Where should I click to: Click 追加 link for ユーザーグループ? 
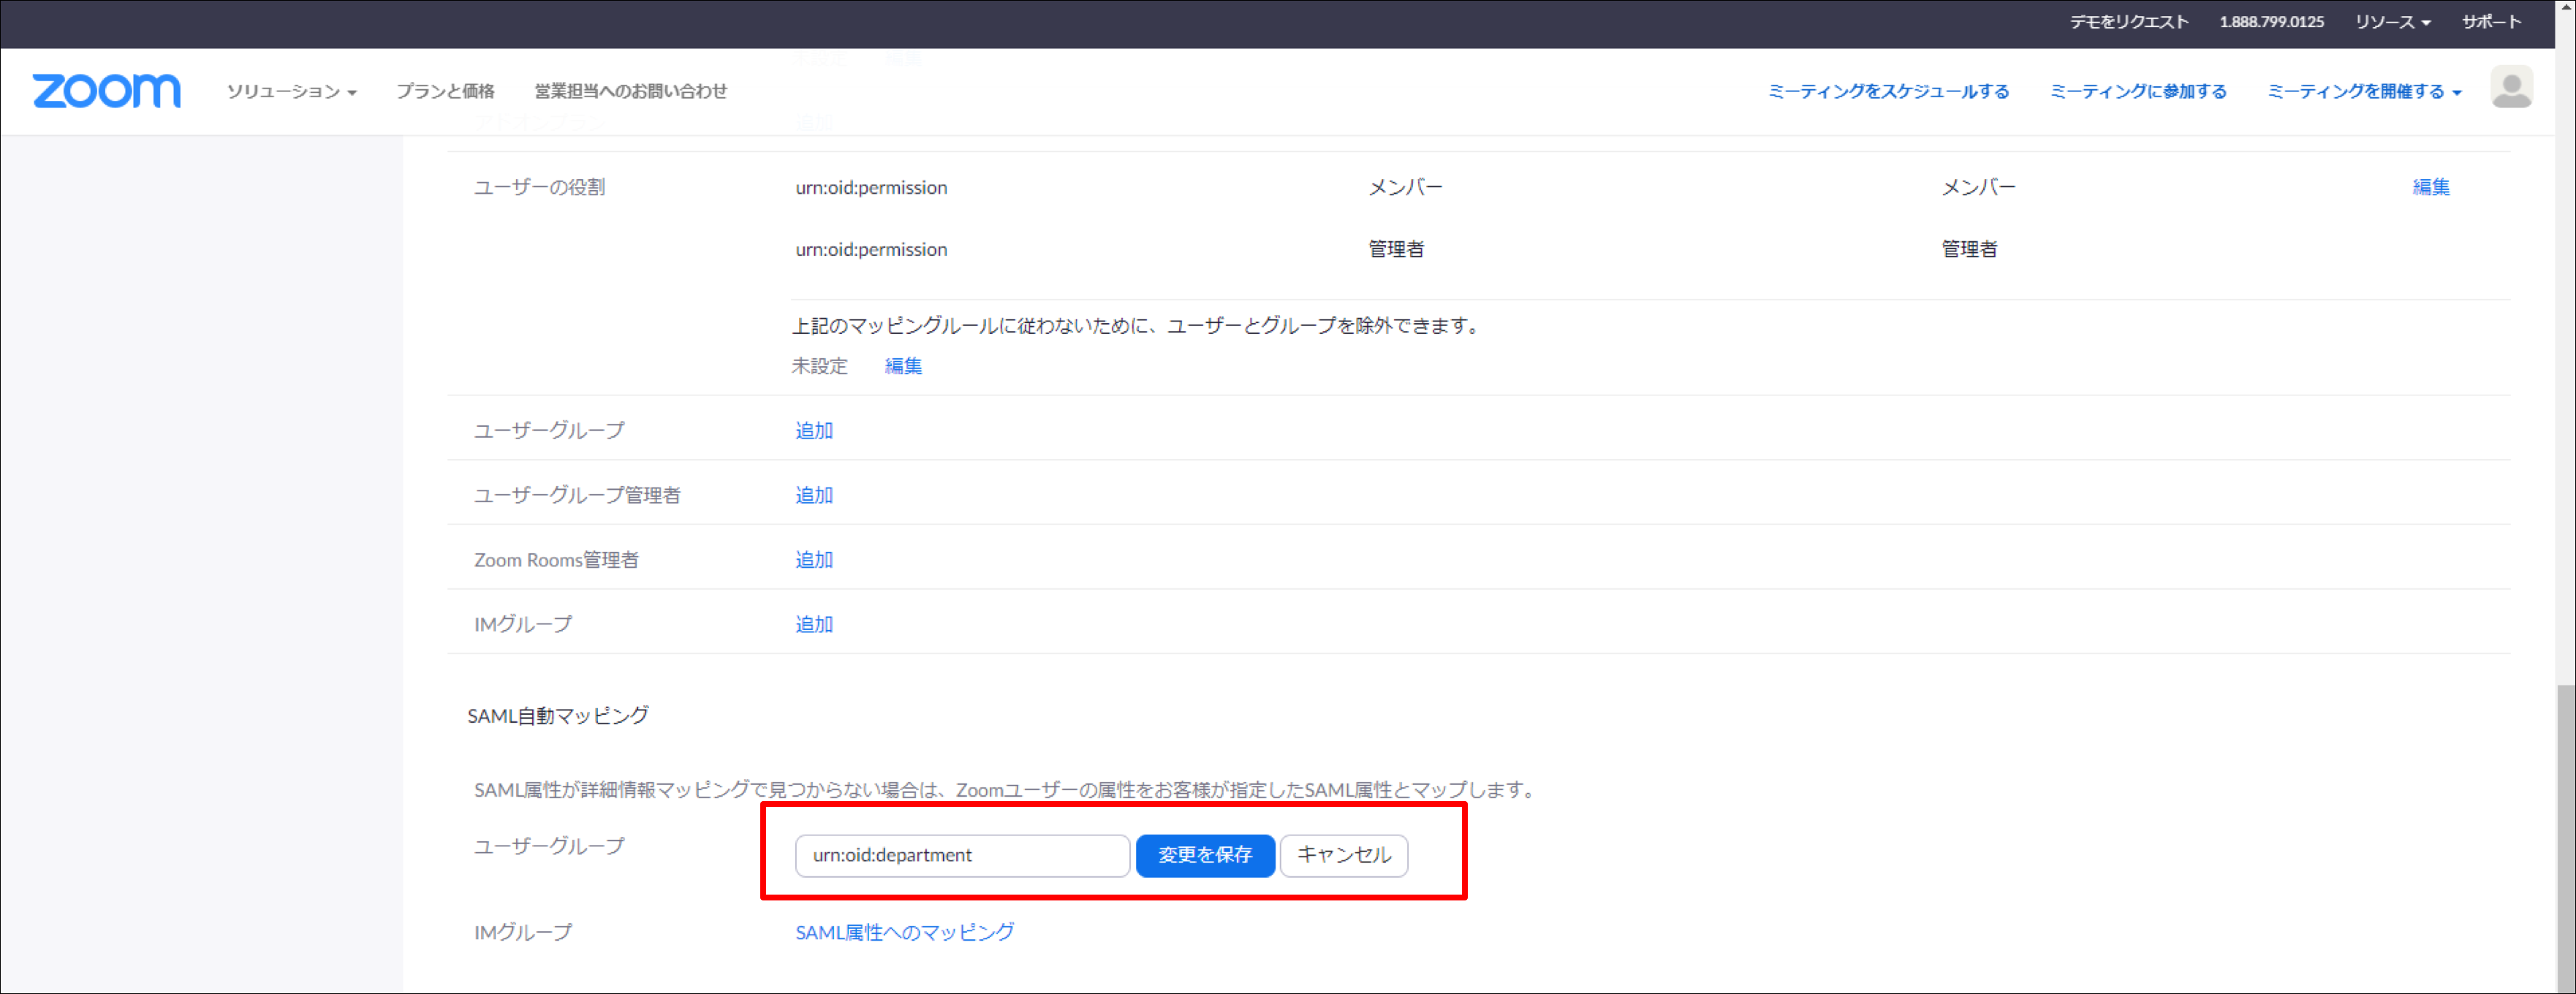click(x=814, y=430)
